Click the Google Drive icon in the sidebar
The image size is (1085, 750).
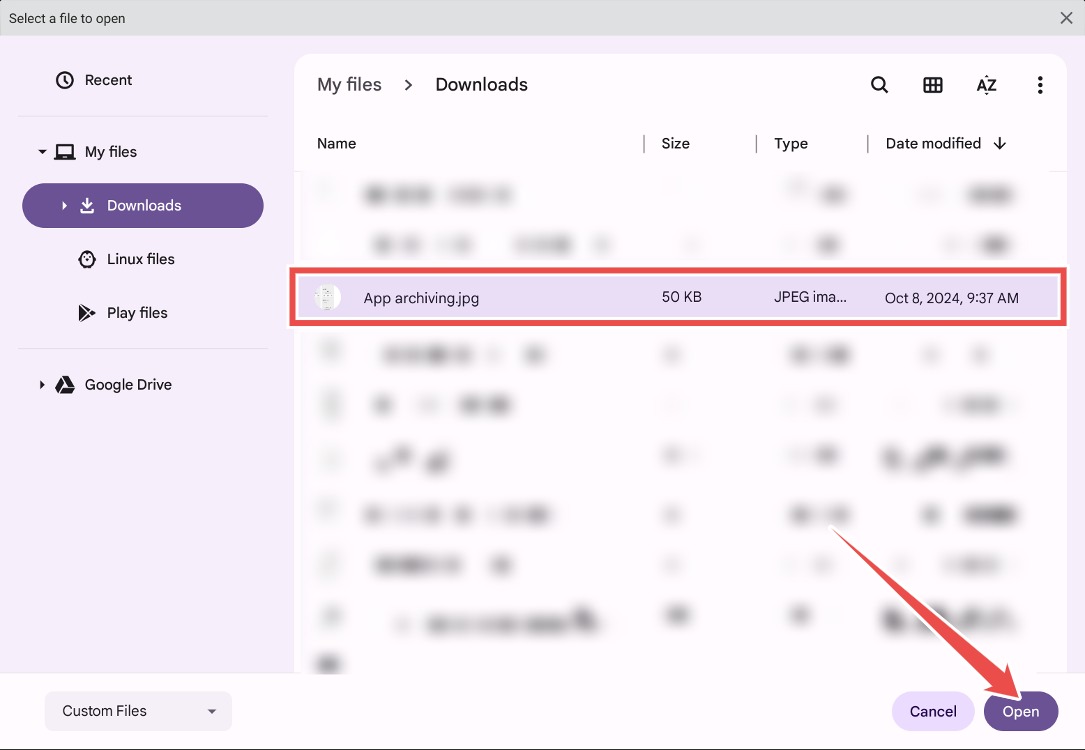65,384
